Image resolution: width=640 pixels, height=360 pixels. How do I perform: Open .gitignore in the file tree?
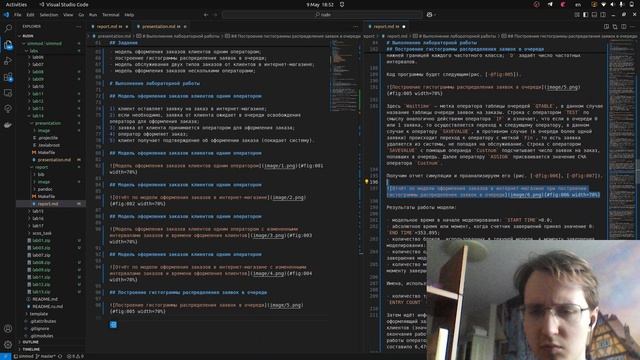[40, 329]
